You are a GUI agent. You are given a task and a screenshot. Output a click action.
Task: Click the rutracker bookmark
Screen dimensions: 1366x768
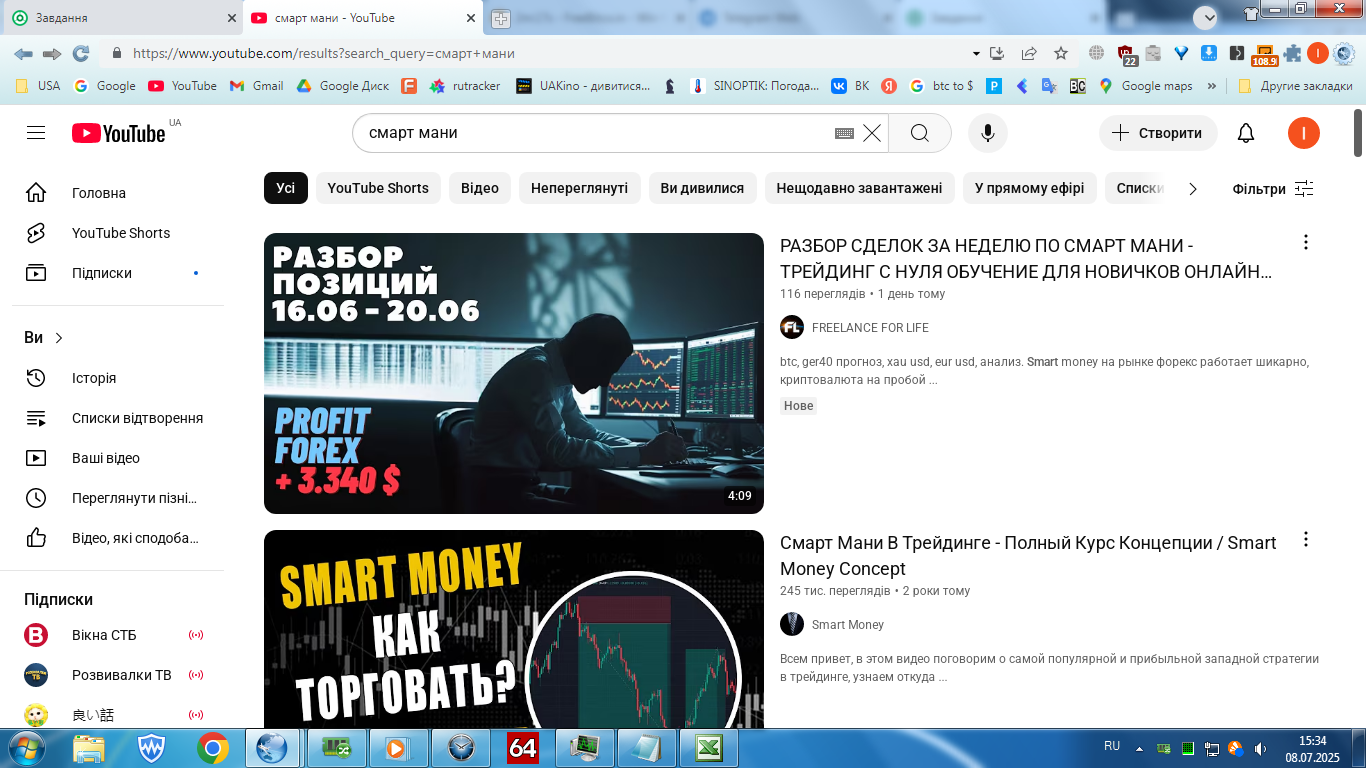(x=465, y=86)
